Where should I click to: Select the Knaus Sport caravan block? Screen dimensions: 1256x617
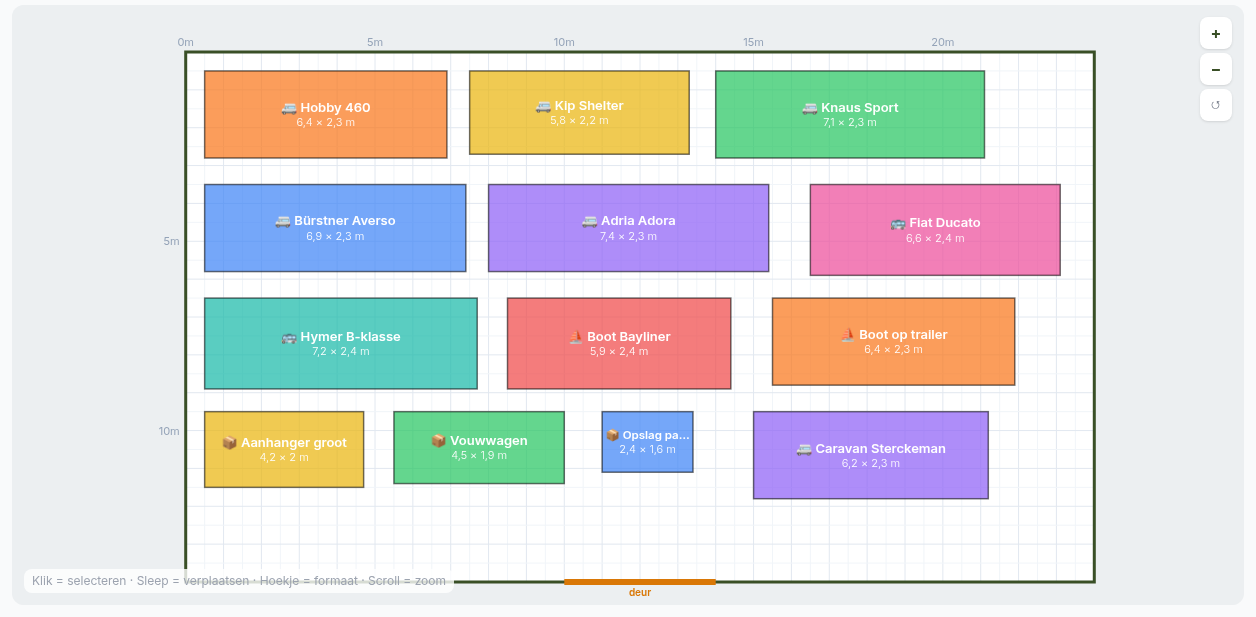pyautogui.click(x=850, y=114)
